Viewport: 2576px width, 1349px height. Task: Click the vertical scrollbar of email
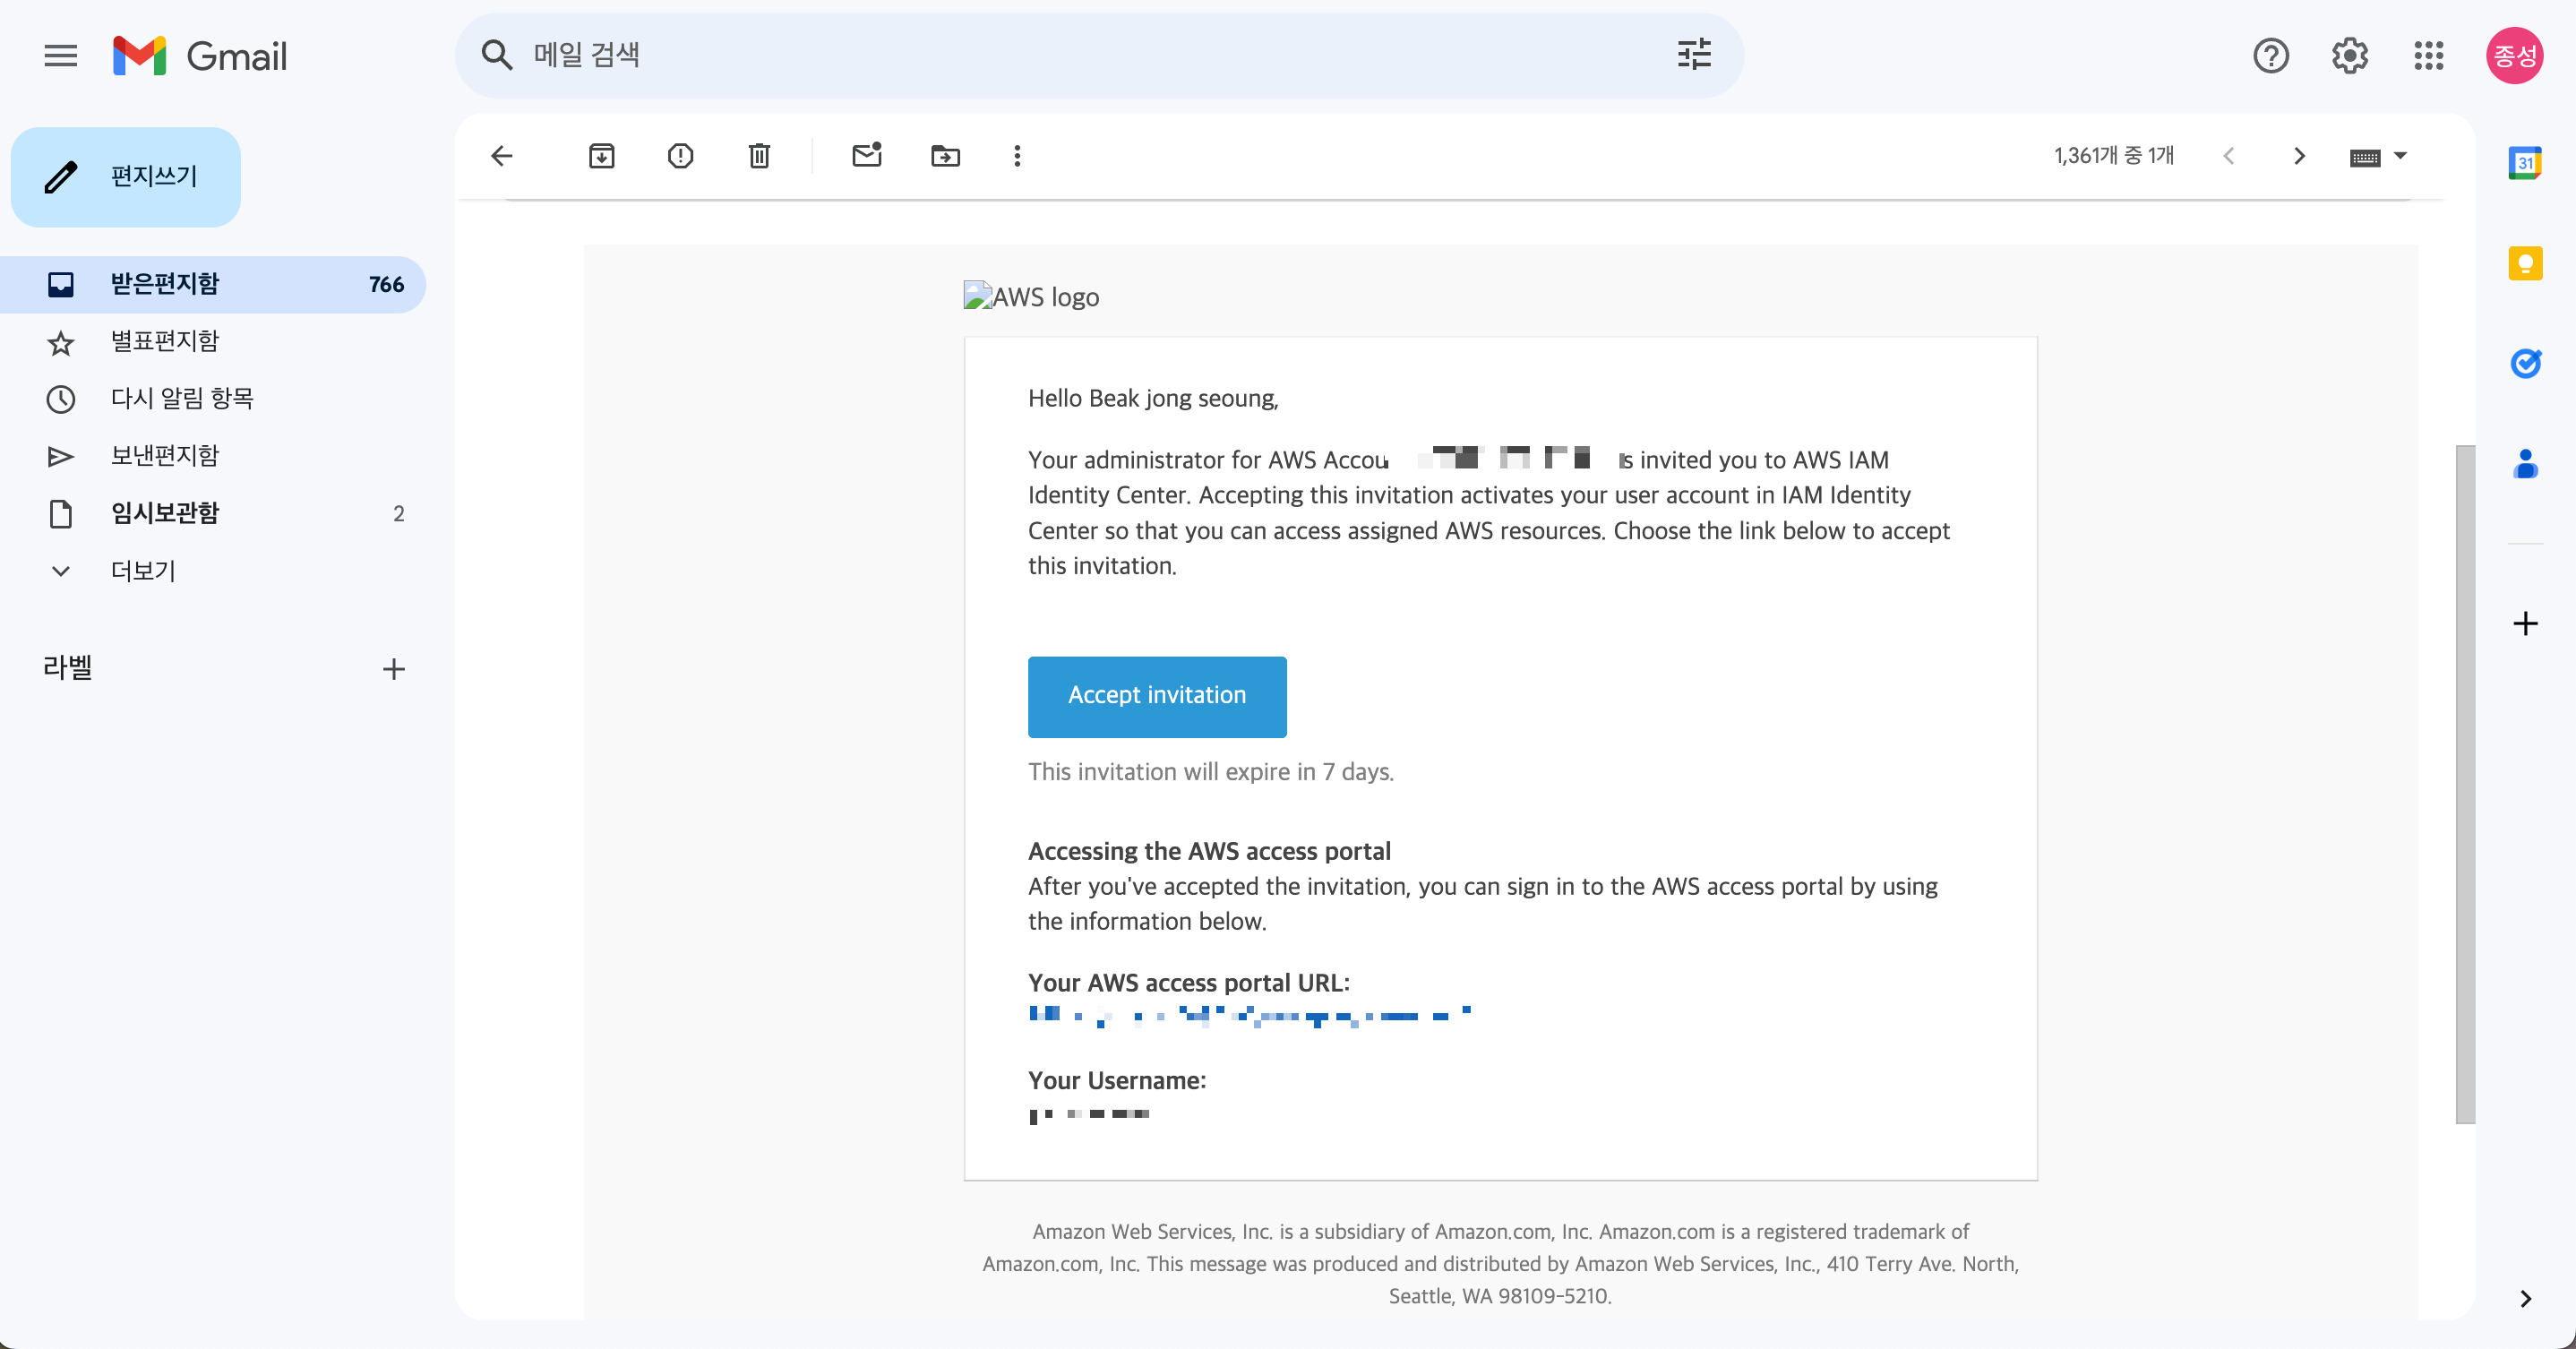2465,783
